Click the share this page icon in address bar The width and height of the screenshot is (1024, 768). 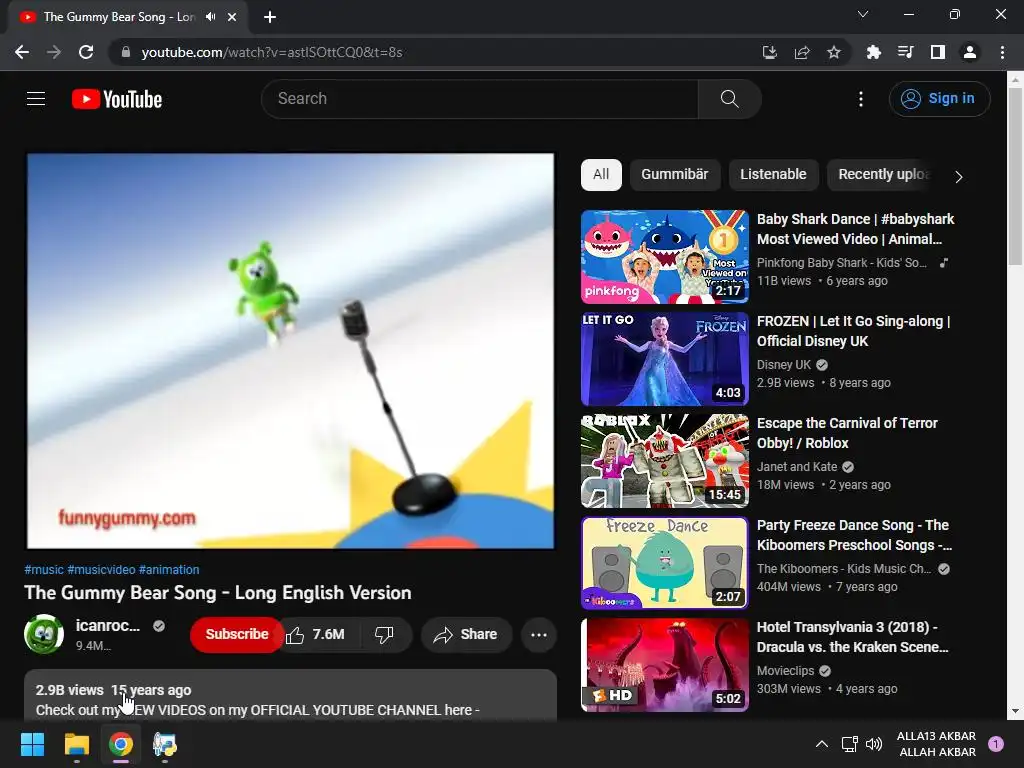pos(802,52)
